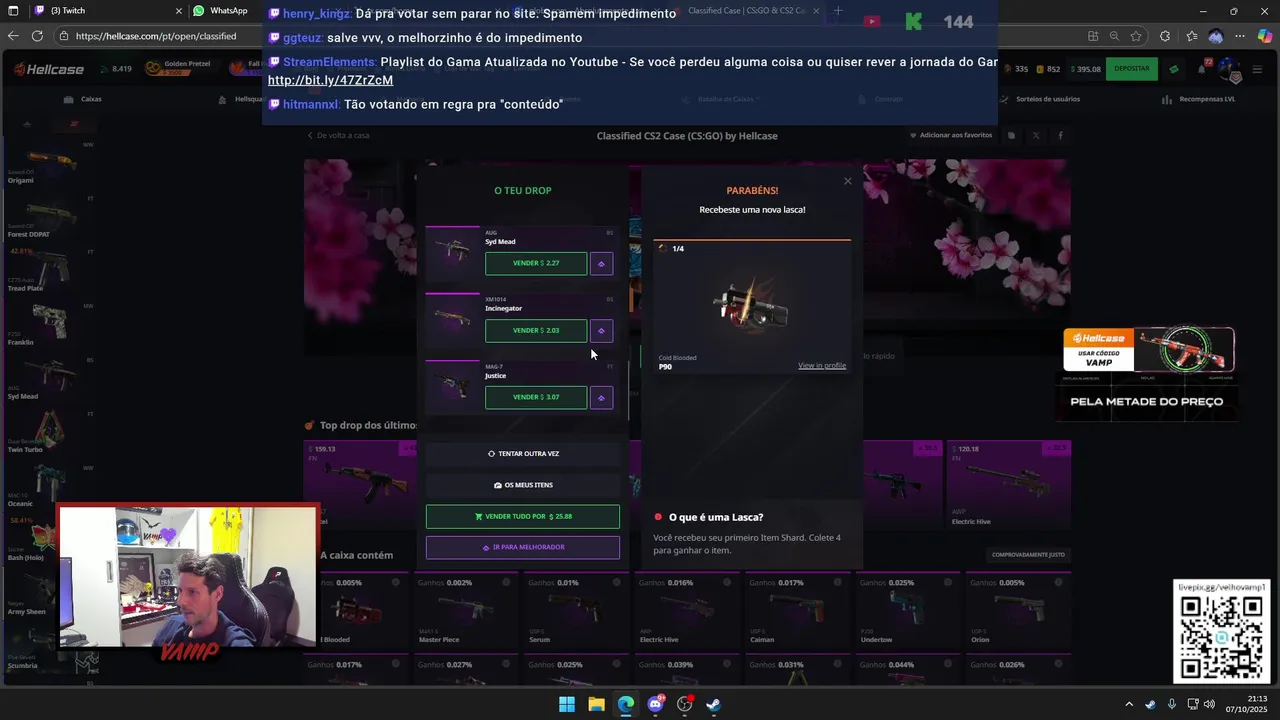Open Os Meus Itens

[523, 485]
